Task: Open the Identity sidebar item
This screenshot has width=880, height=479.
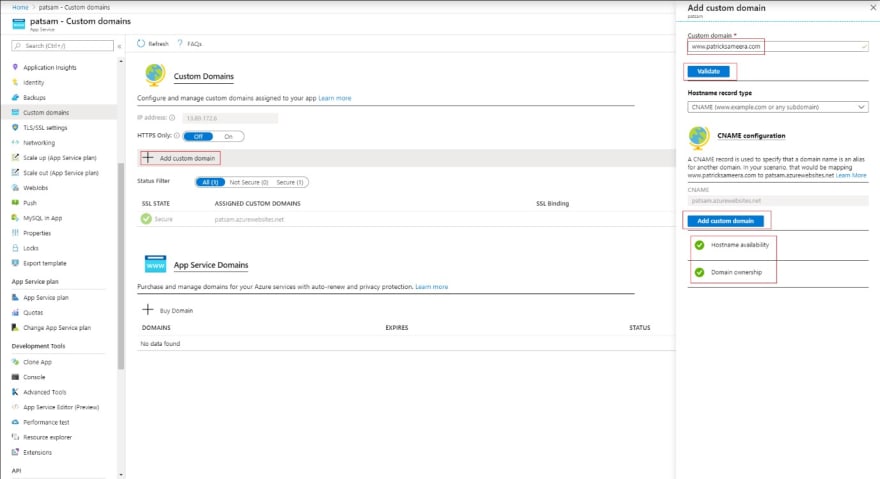Action: point(34,83)
